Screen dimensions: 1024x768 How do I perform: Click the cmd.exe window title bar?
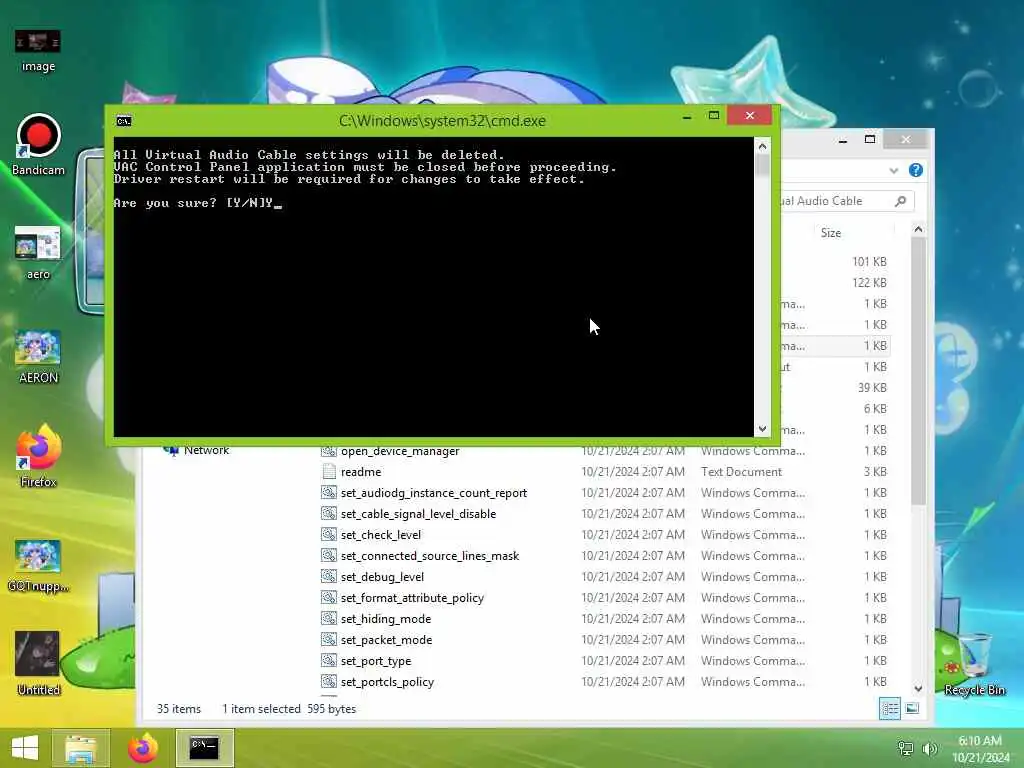tap(442, 121)
